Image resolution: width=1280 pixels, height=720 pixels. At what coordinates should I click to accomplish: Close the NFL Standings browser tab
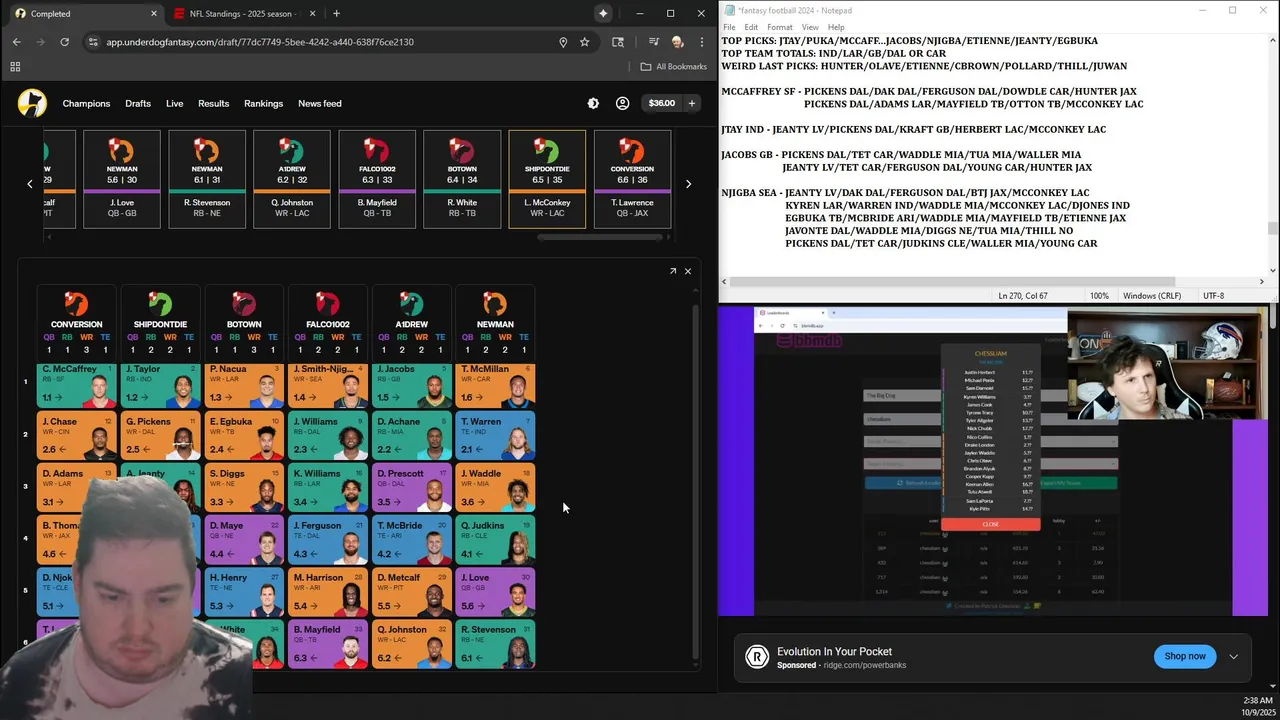click(313, 13)
